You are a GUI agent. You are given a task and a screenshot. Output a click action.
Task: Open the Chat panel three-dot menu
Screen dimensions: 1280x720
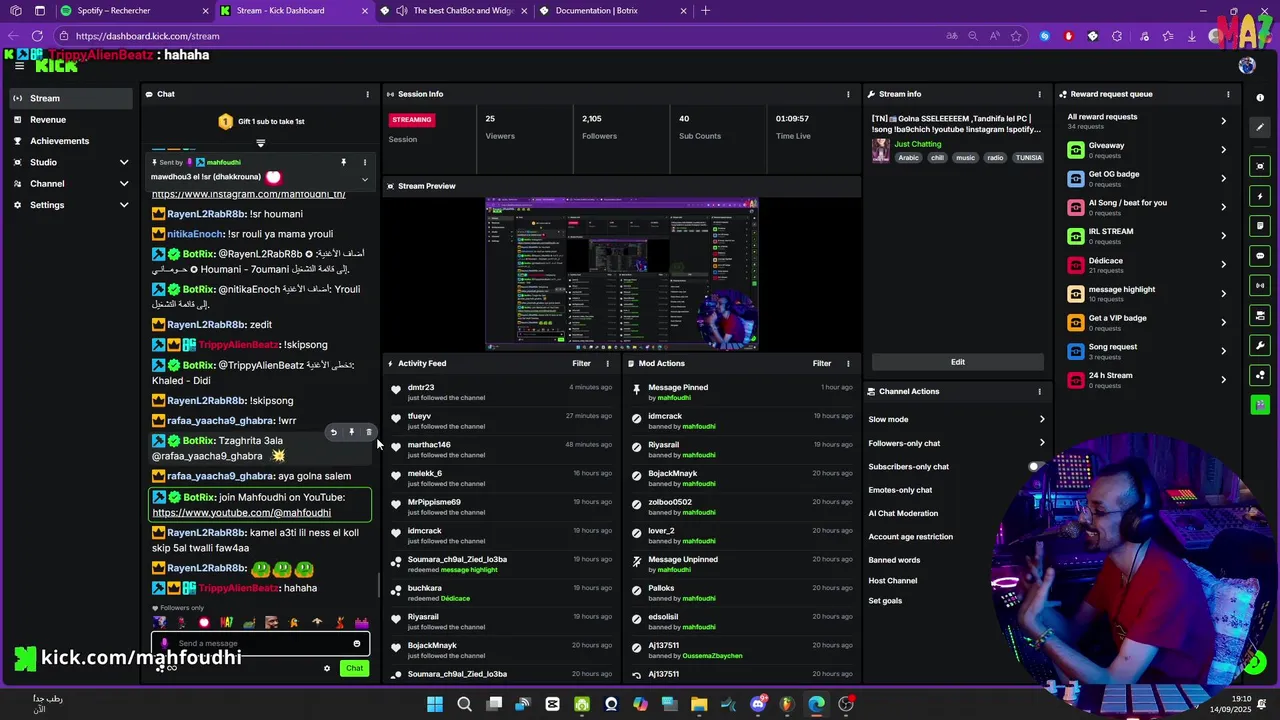[367, 94]
